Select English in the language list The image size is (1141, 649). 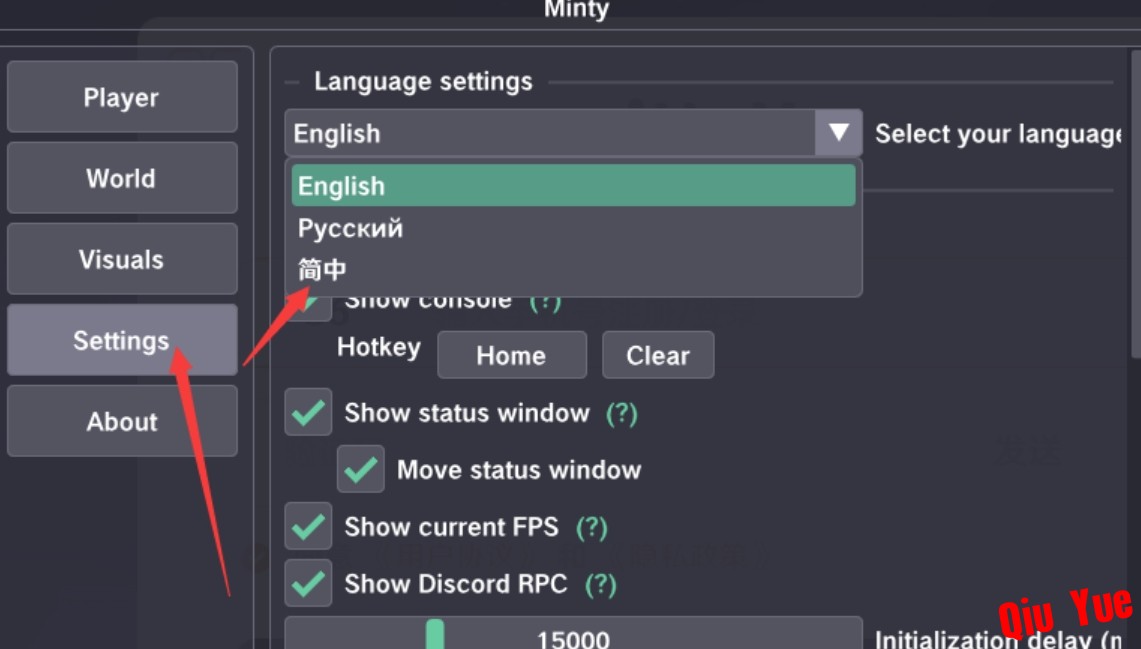point(573,186)
